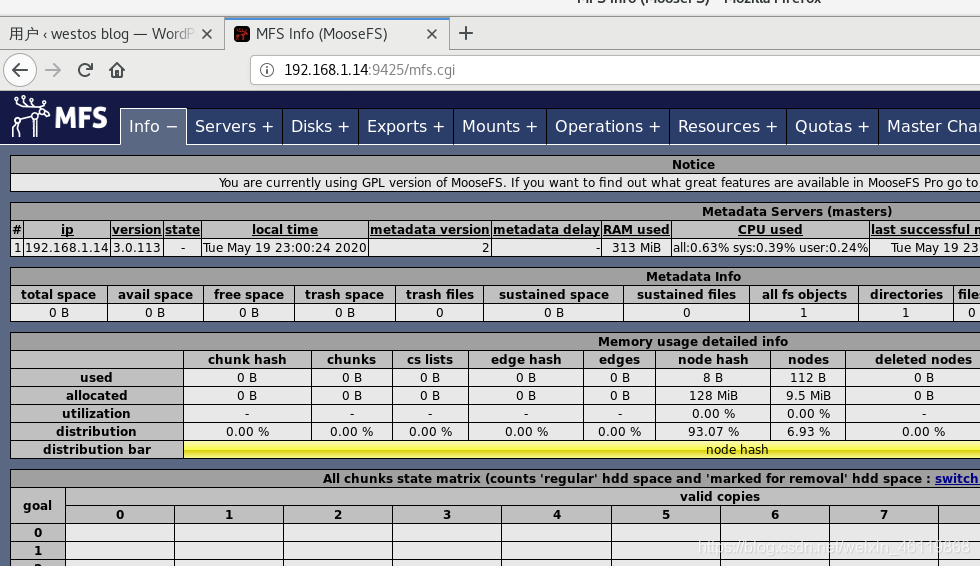Image resolution: width=980 pixels, height=566 pixels.
Task: Click the directories column header
Action: [x=906, y=294]
